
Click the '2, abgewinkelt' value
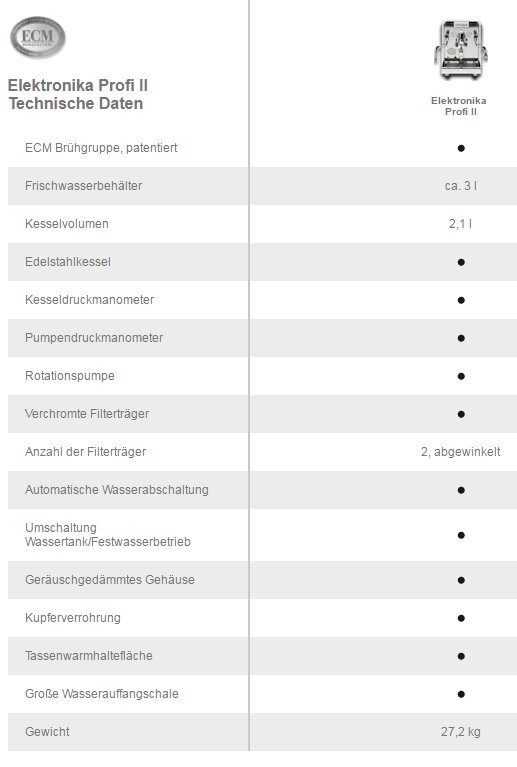(461, 452)
